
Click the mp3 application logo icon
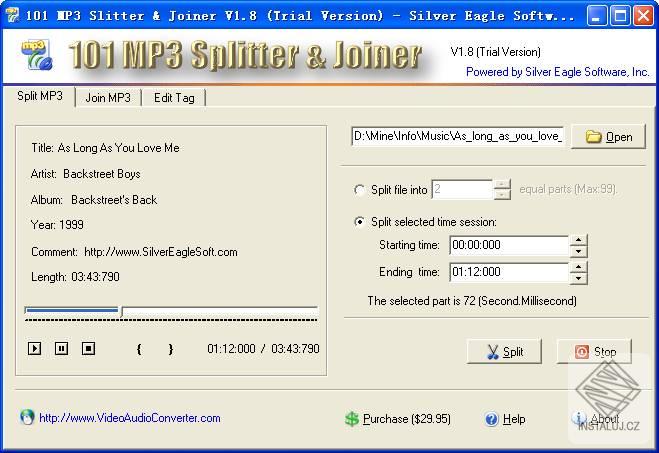(x=37, y=55)
